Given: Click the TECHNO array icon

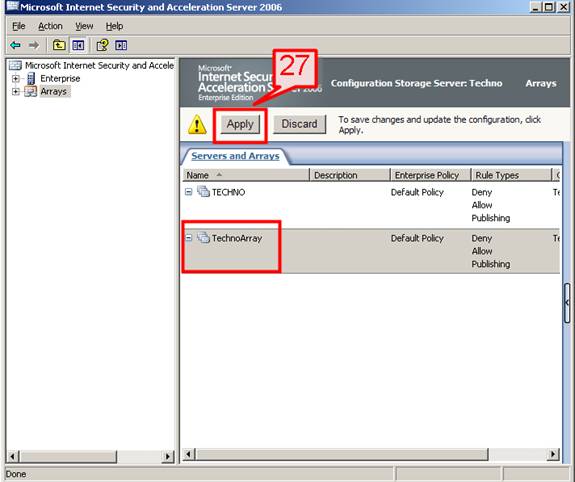Looking at the screenshot, I should pyautogui.click(x=203, y=191).
